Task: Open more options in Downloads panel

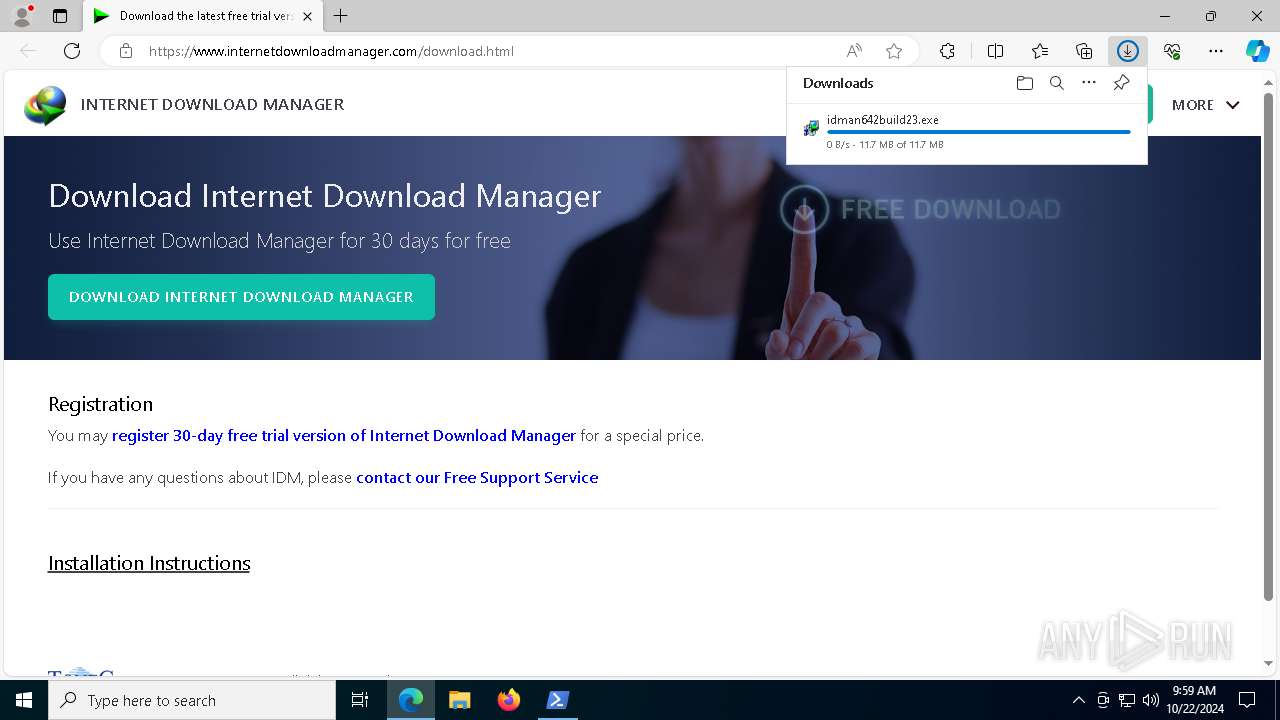Action: [x=1089, y=83]
